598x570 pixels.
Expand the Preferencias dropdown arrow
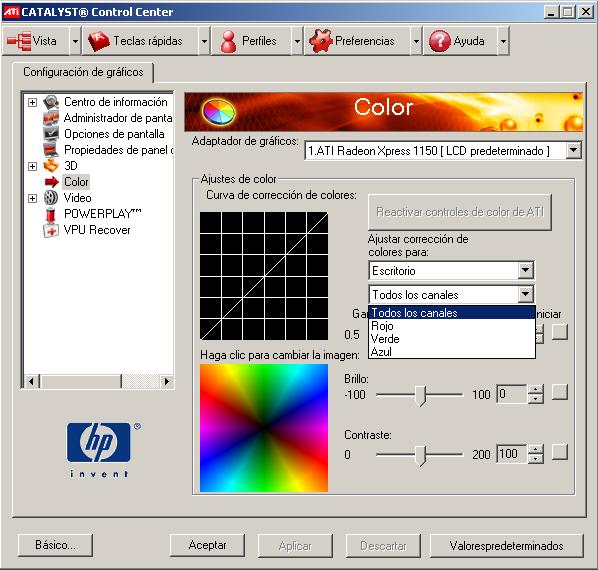pos(416,41)
